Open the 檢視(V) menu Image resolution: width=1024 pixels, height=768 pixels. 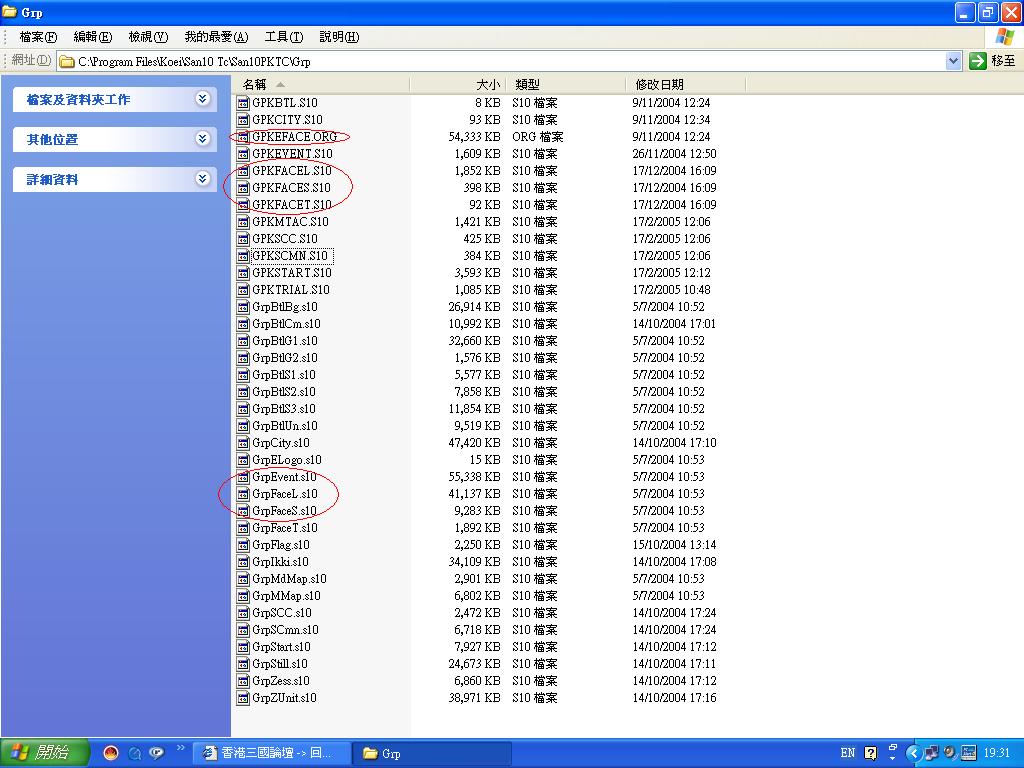click(148, 37)
